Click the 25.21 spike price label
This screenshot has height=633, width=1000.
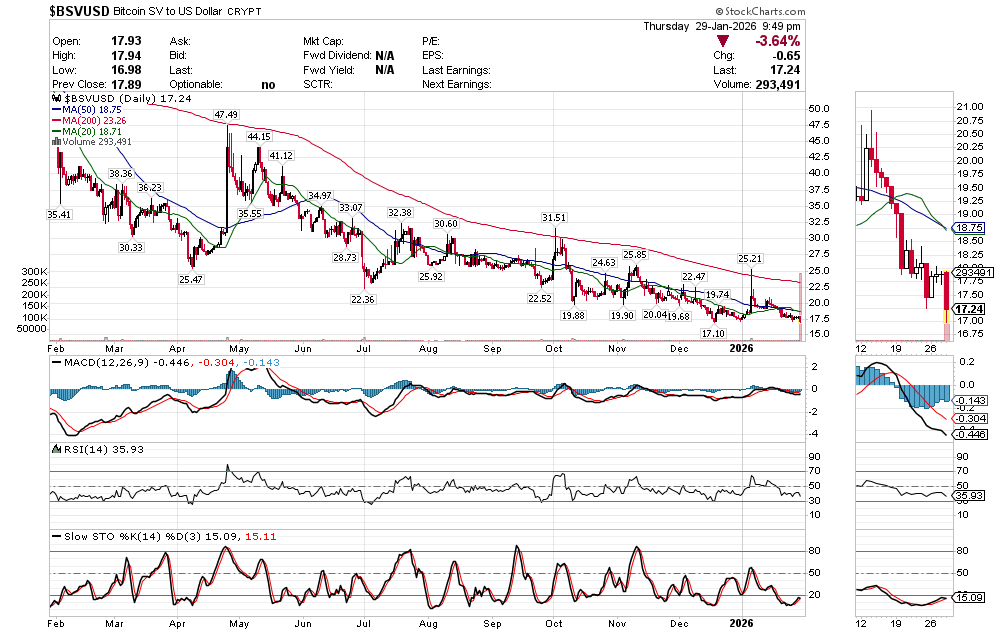click(x=751, y=259)
